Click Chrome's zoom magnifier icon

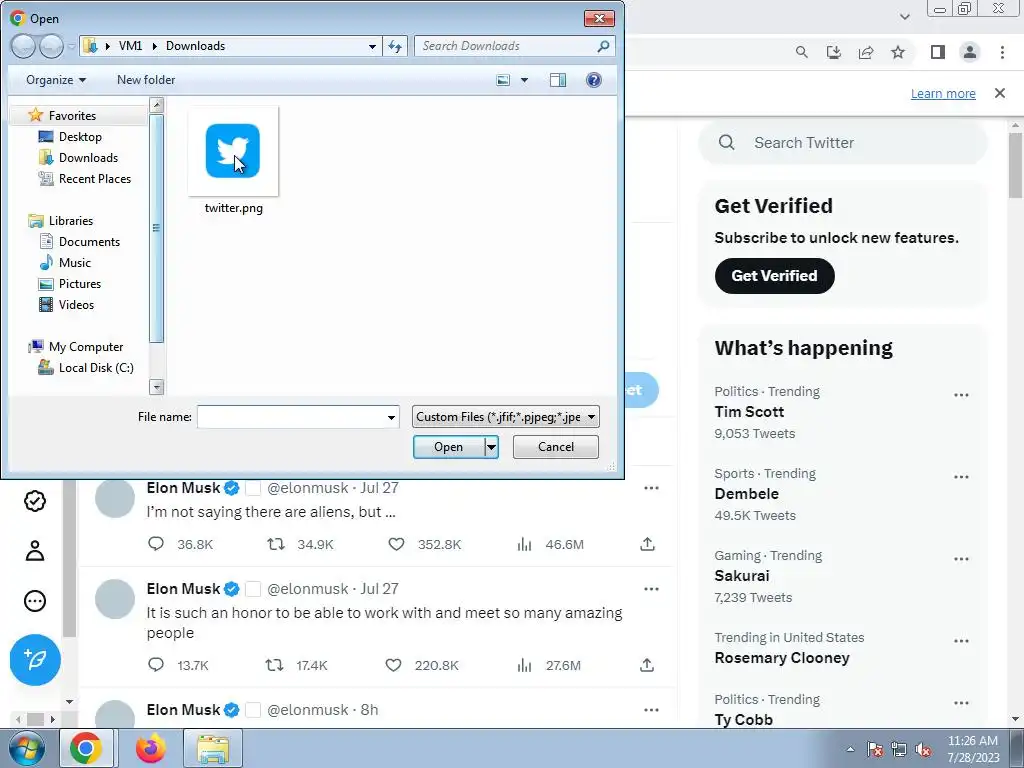tap(801, 52)
